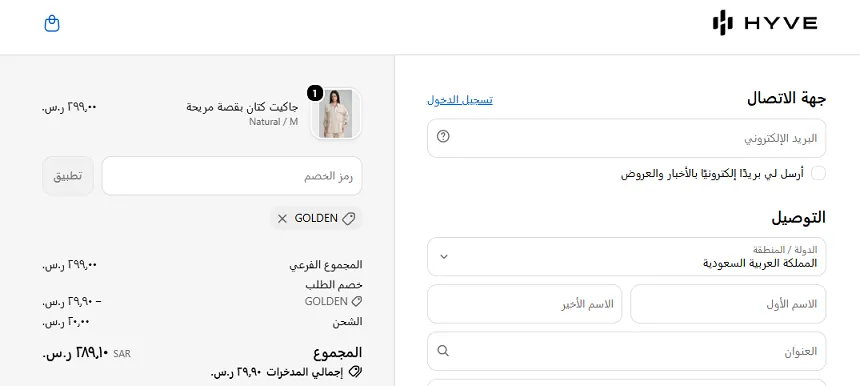Click the تطبيق apply discount button
The height and width of the screenshot is (386, 860).
pyautogui.click(x=68, y=176)
